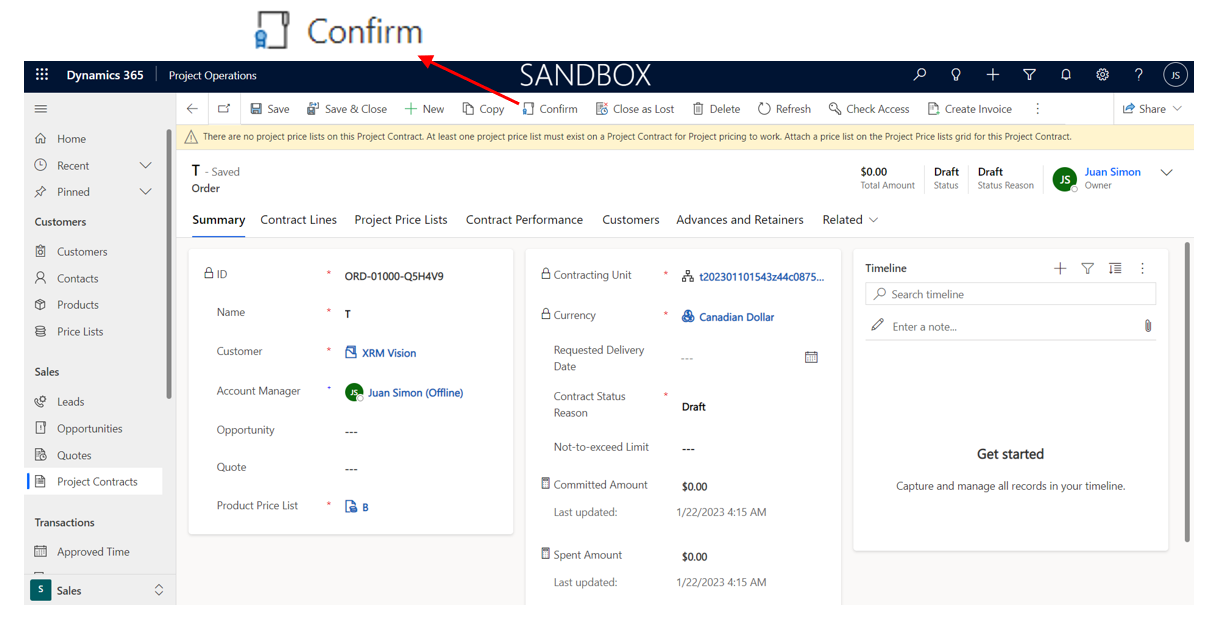1217x622 pixels.
Task: Collapse the site map hamburger menu
Action: coord(41,109)
